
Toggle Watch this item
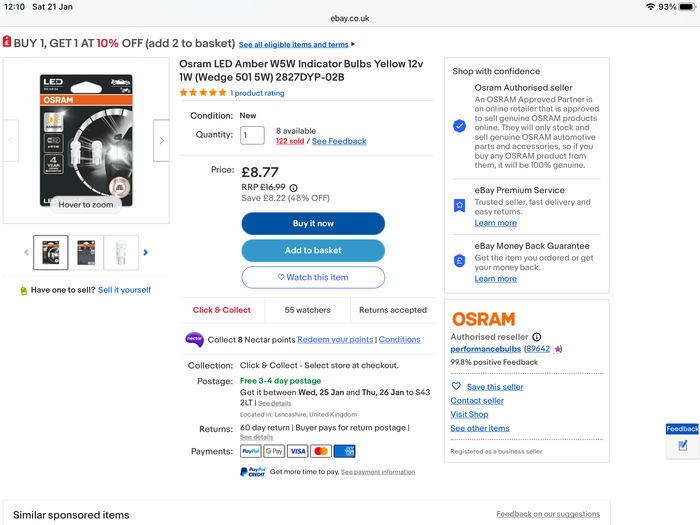tap(313, 277)
